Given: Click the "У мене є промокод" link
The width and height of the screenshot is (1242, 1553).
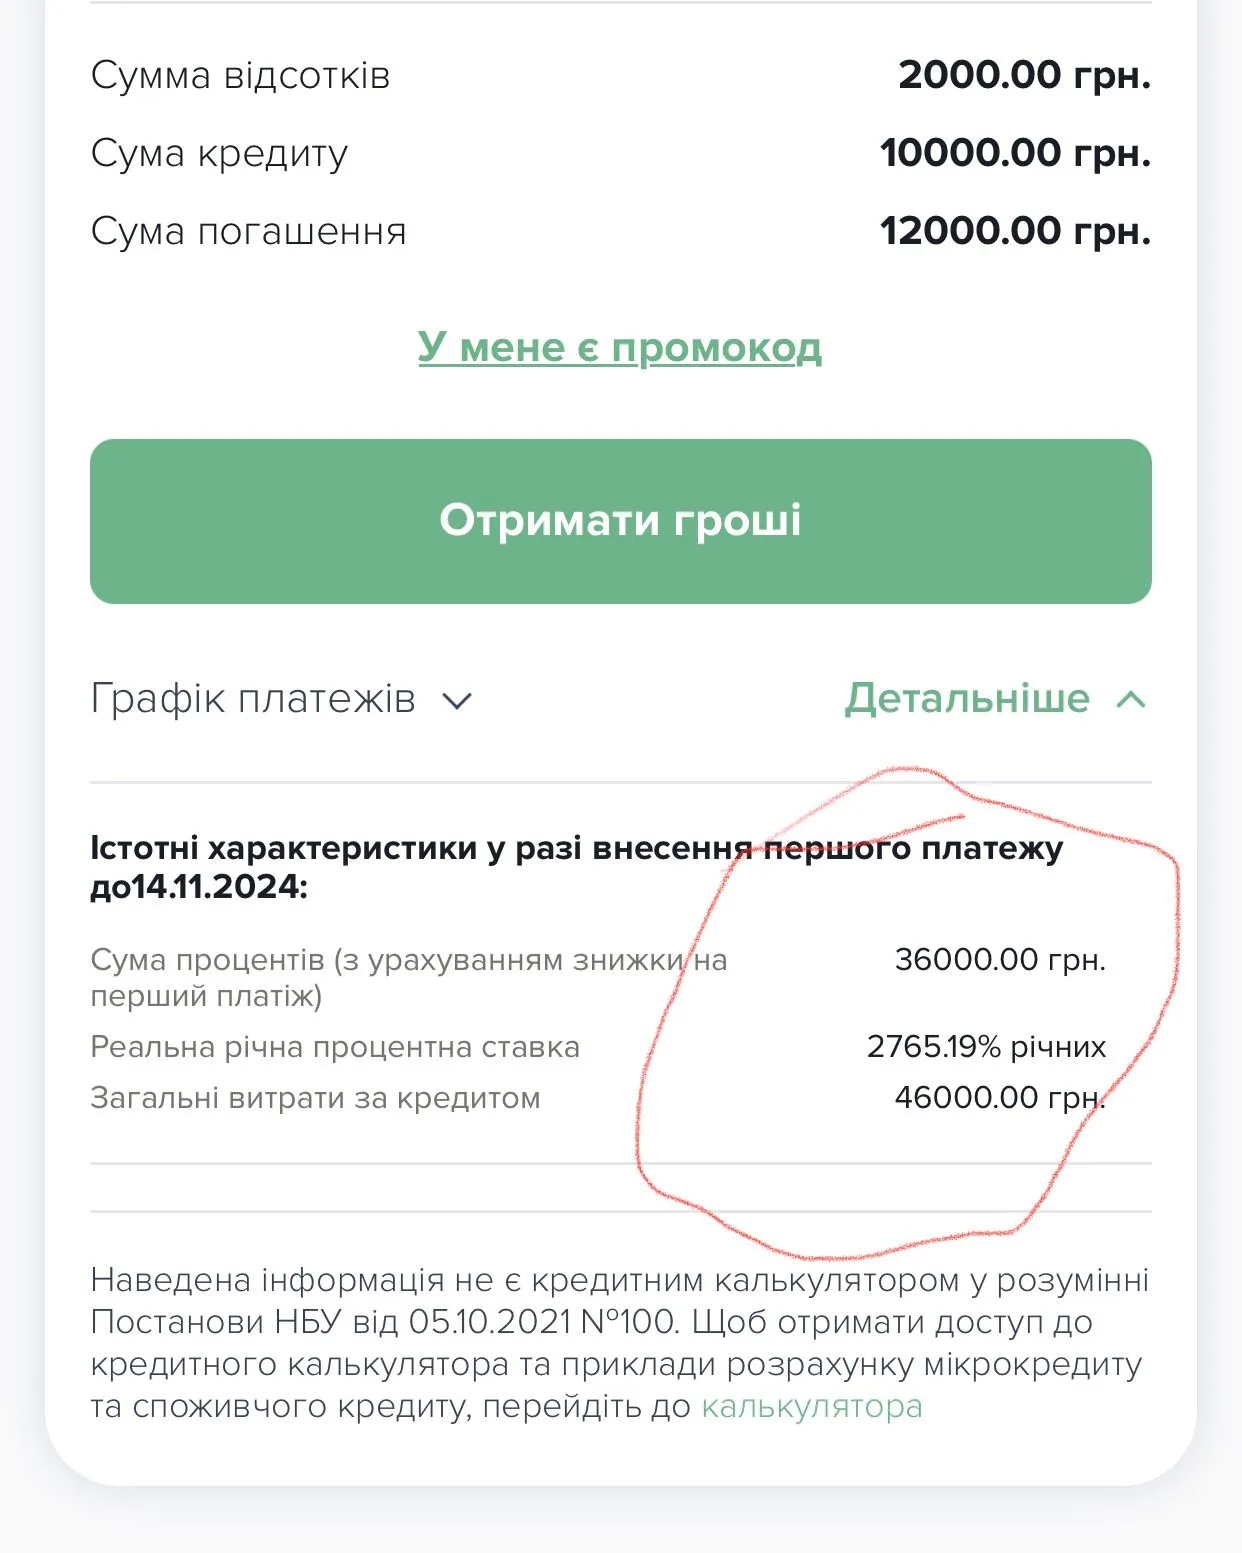Looking at the screenshot, I should (x=619, y=348).
